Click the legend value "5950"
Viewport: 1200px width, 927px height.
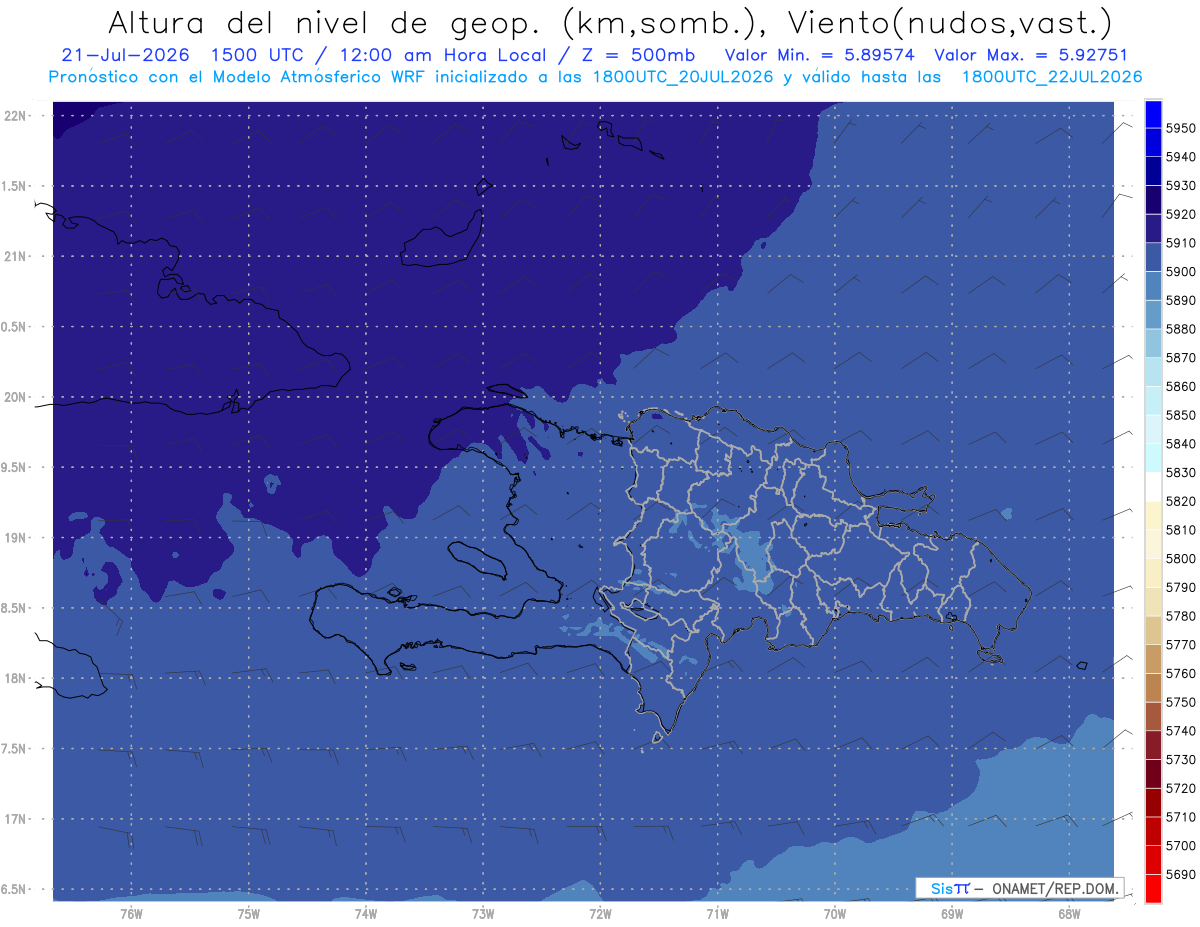[x=1180, y=128]
